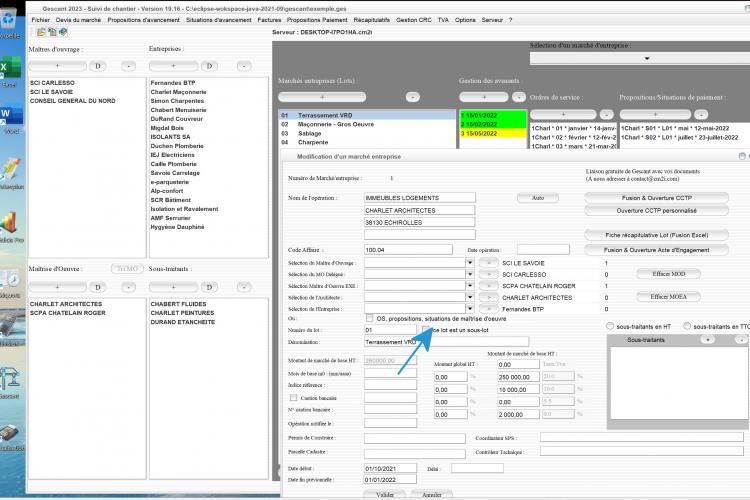Click the blue globe server toolbar icon
The image size is (750, 500).
point(63,32)
